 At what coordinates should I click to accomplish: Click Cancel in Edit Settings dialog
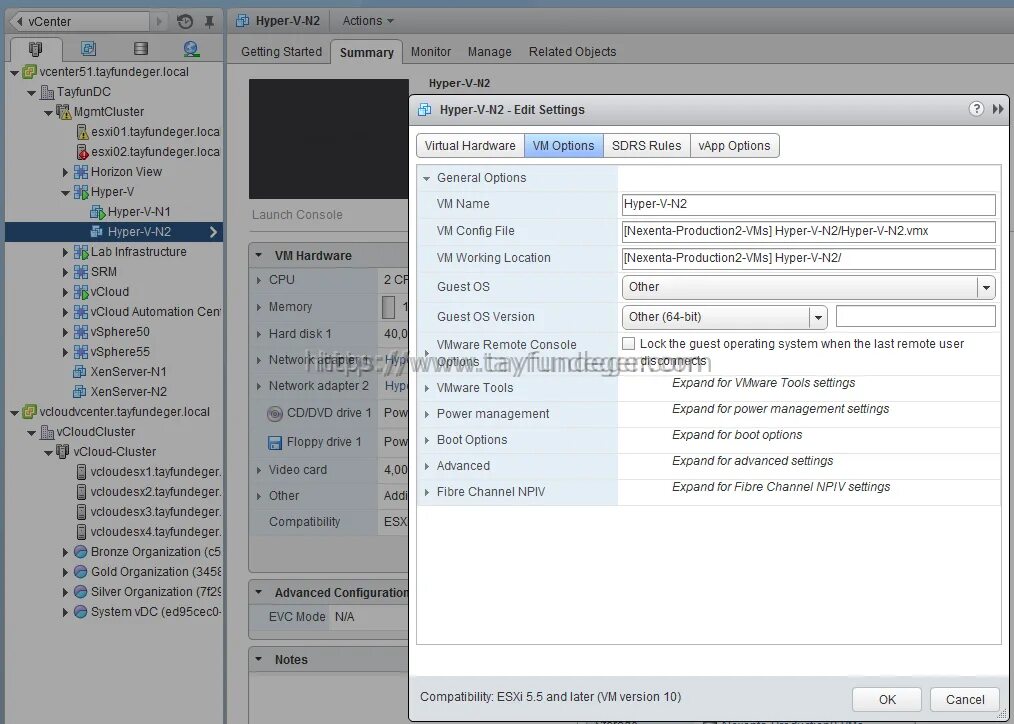965,699
